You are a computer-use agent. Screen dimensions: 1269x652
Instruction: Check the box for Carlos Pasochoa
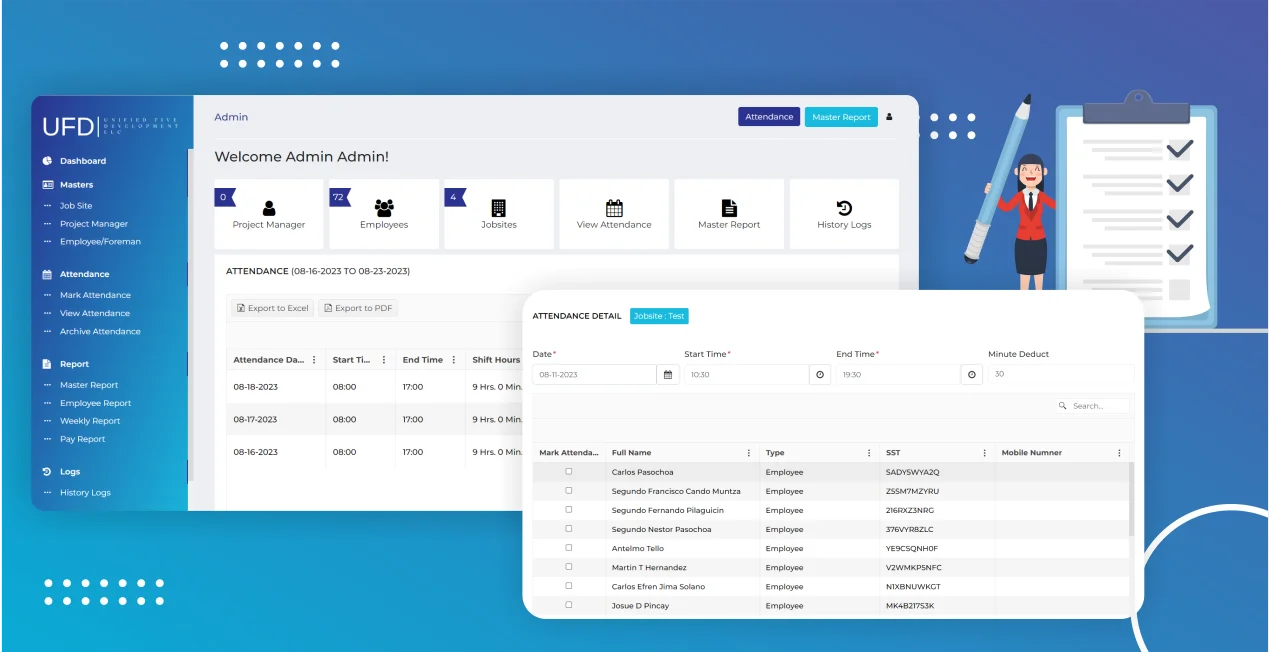[x=569, y=472]
